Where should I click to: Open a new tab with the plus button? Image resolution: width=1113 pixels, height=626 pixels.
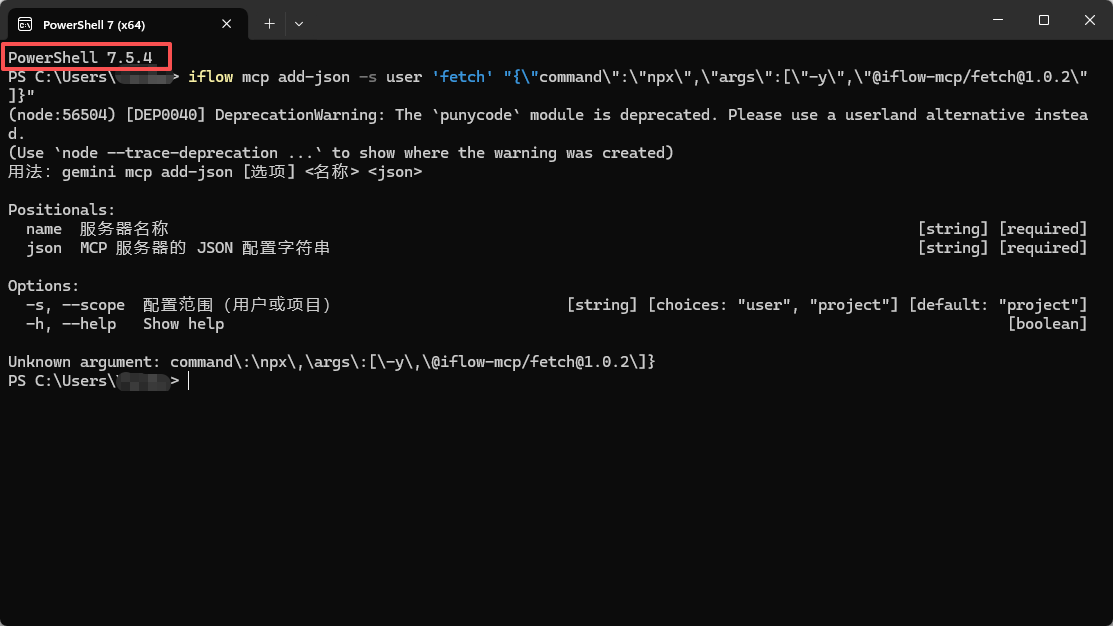click(269, 23)
